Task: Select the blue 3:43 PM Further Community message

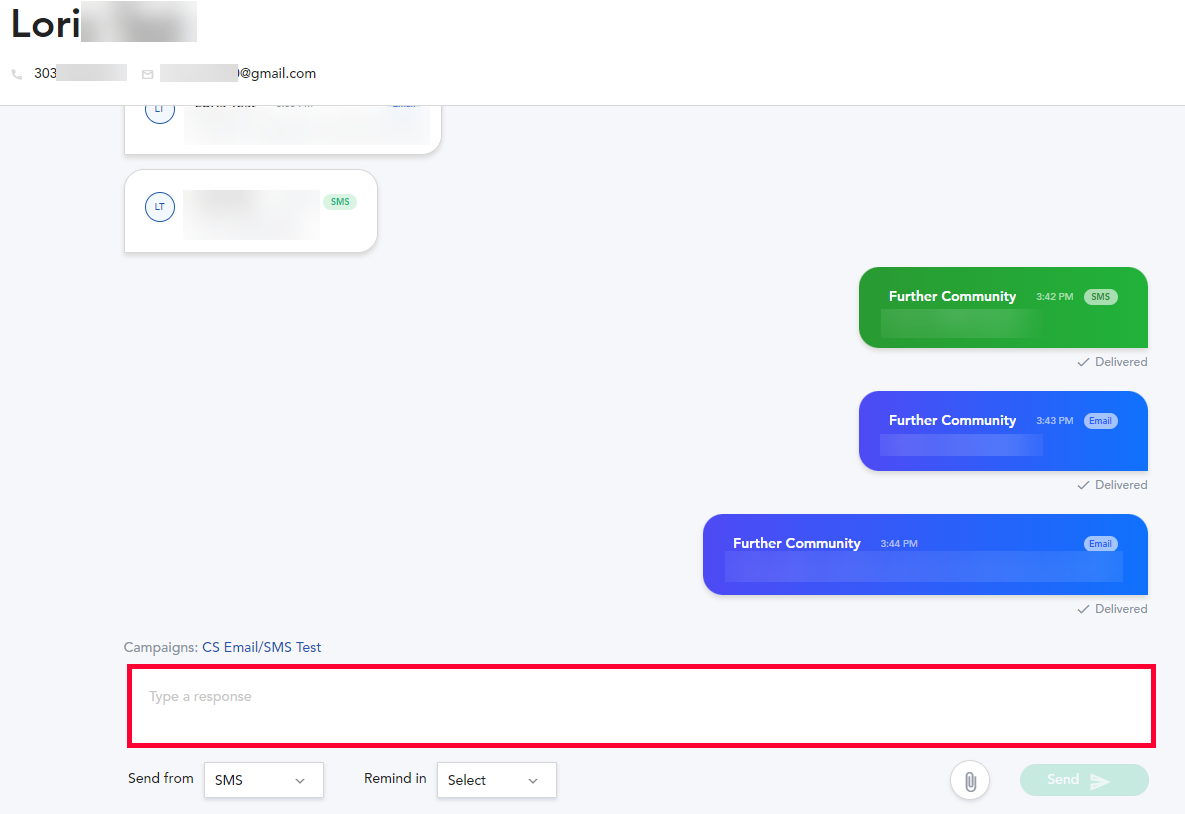Action: coord(1002,431)
